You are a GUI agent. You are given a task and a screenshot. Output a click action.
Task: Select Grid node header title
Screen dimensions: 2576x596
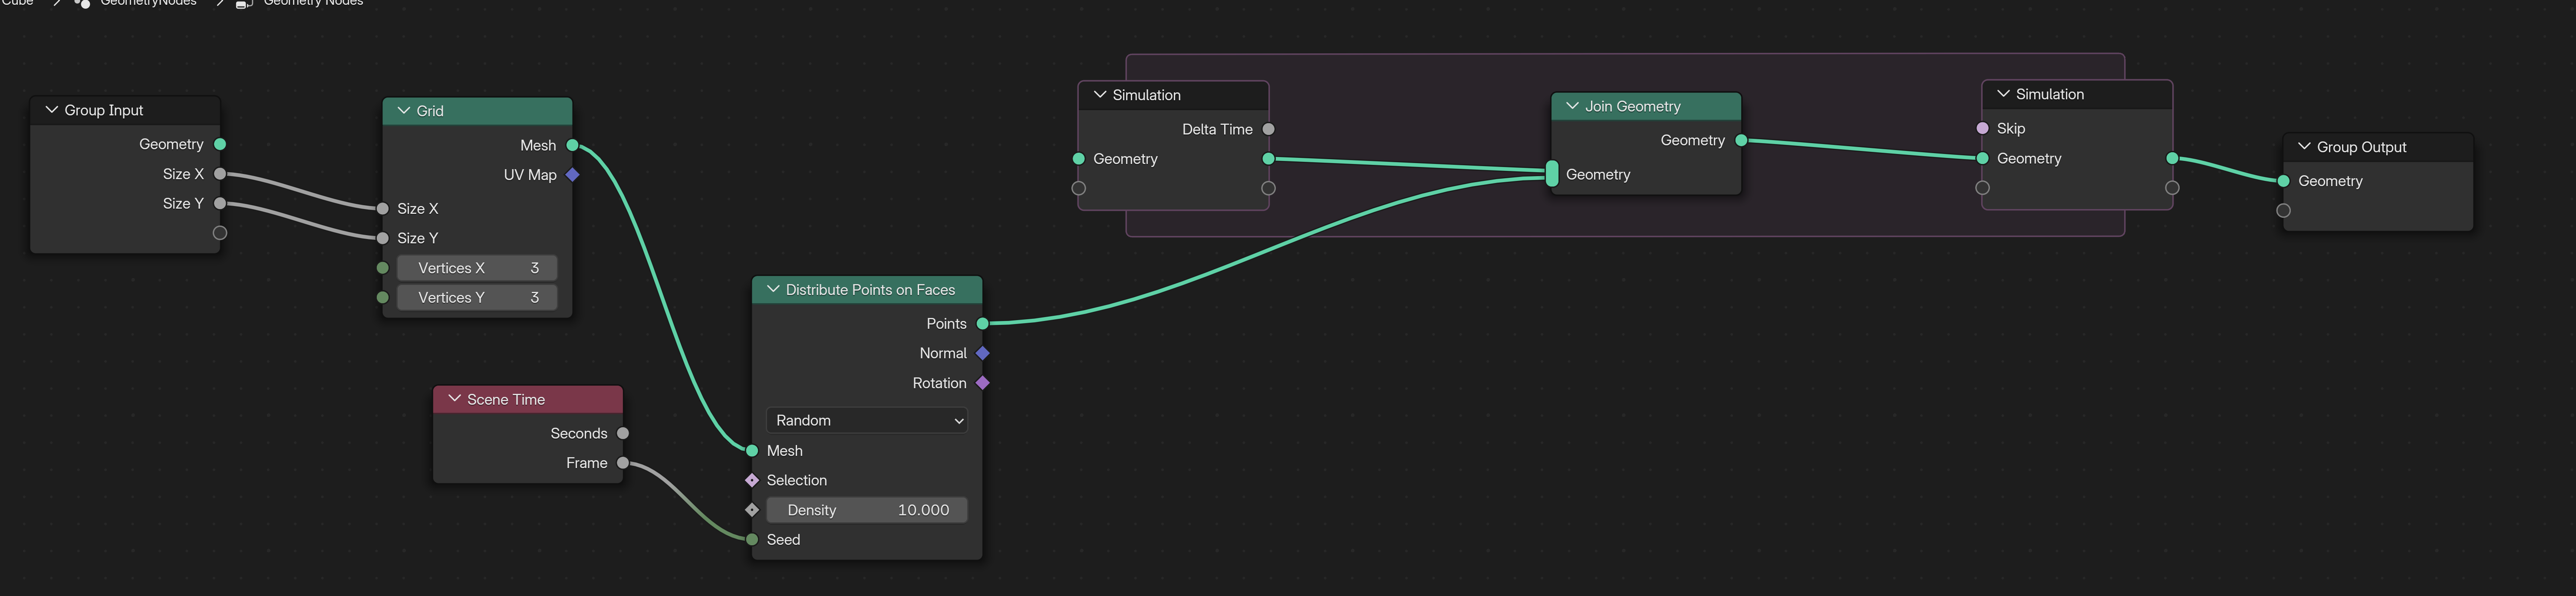point(430,111)
